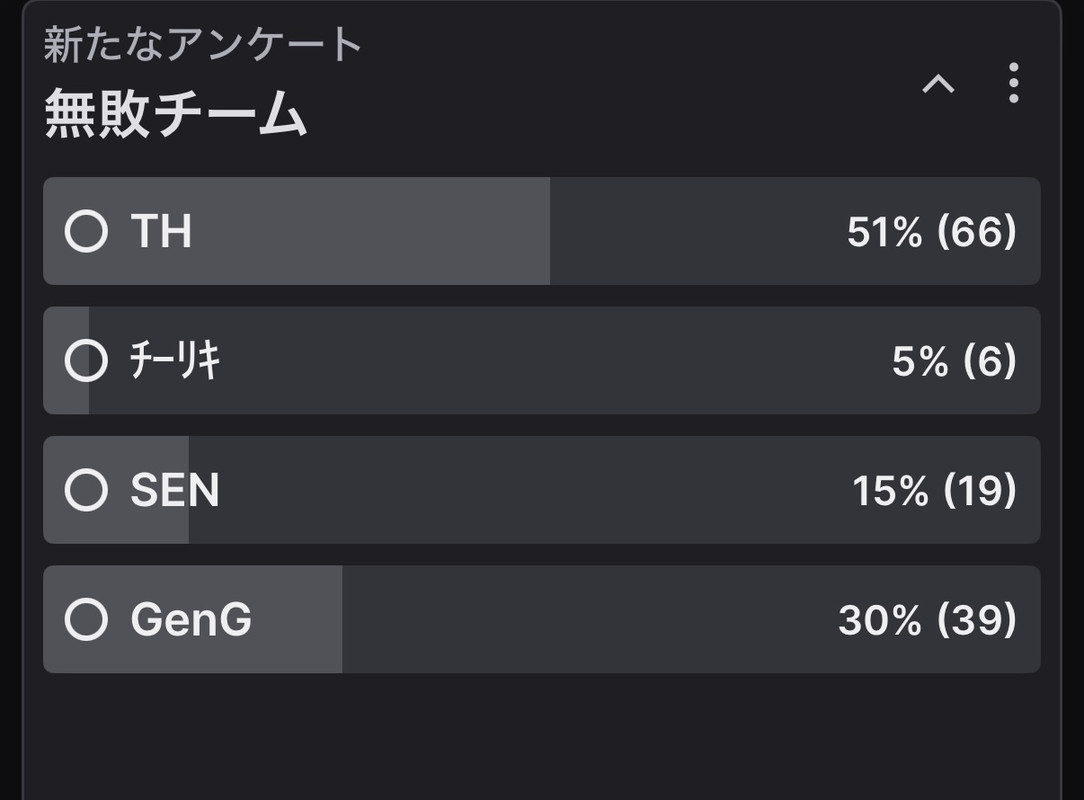Viewport: 1084px width, 800px height.
Task: Open the three-dot more options menu
Action: click(x=1013, y=83)
